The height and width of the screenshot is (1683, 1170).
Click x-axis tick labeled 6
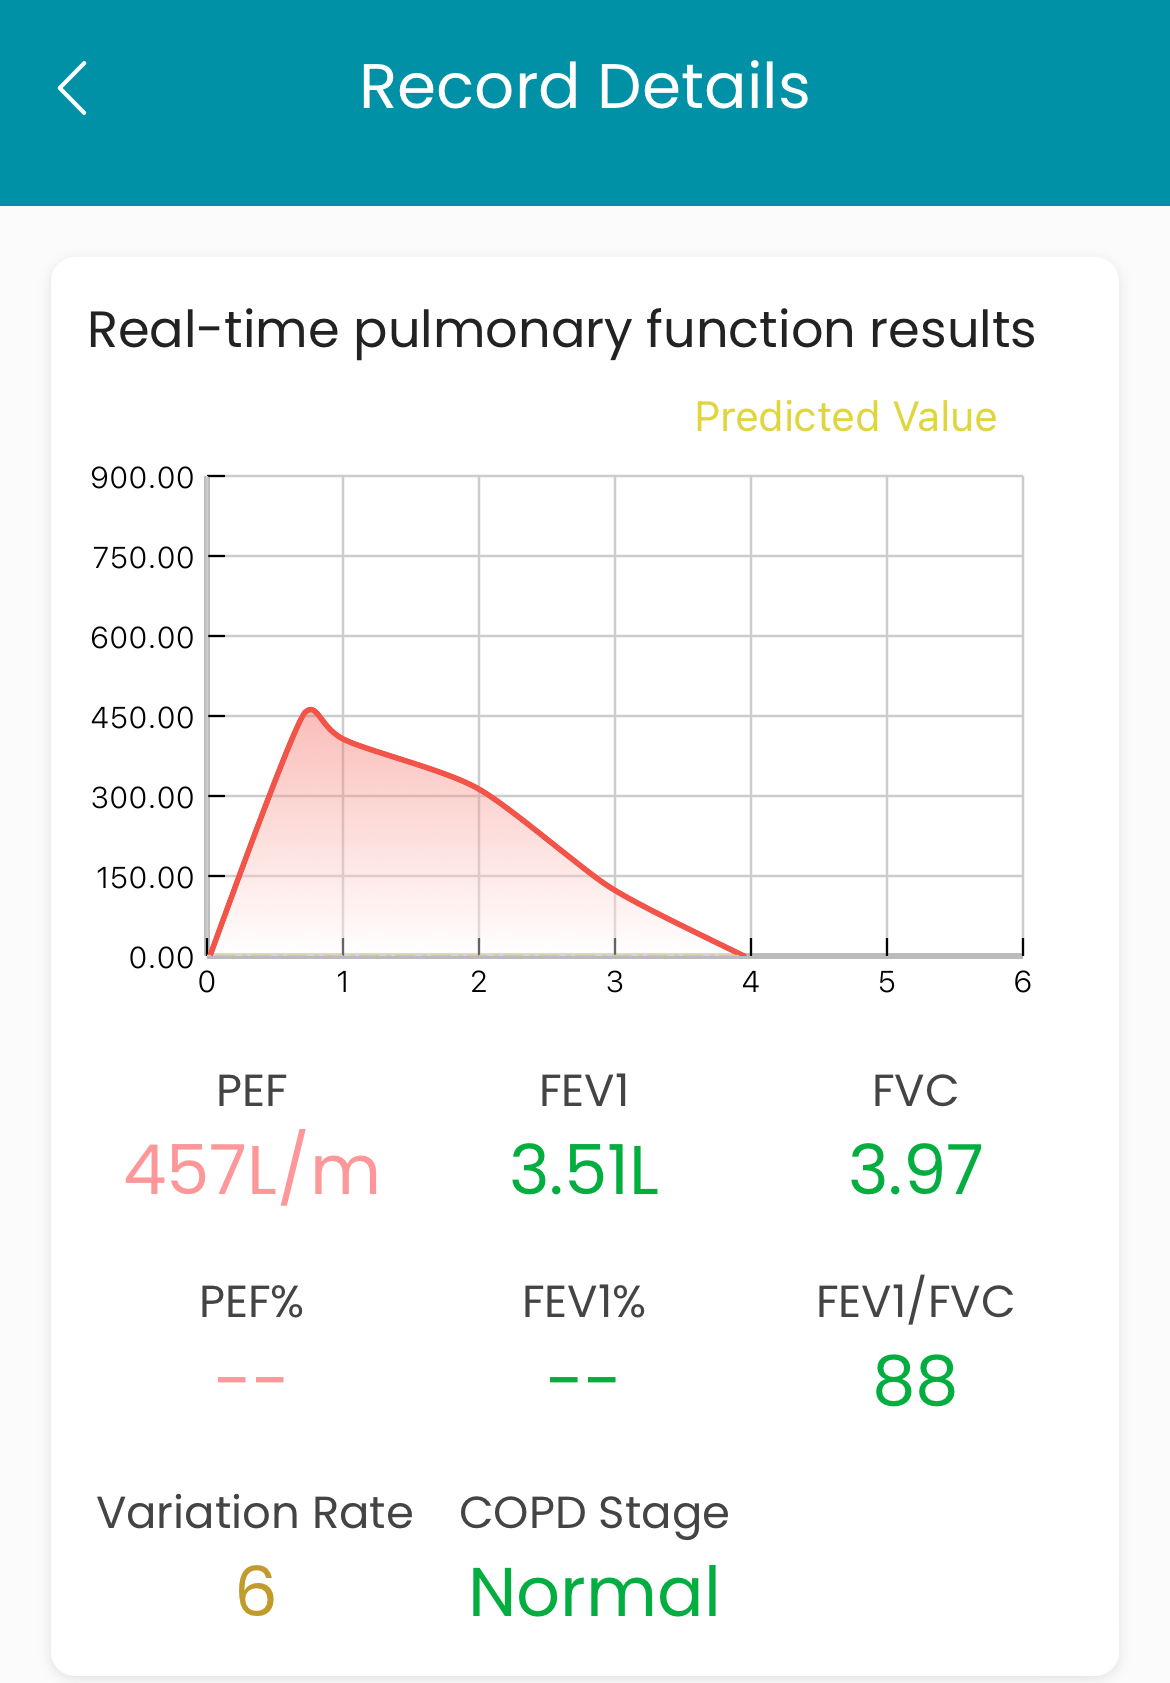1022,982
